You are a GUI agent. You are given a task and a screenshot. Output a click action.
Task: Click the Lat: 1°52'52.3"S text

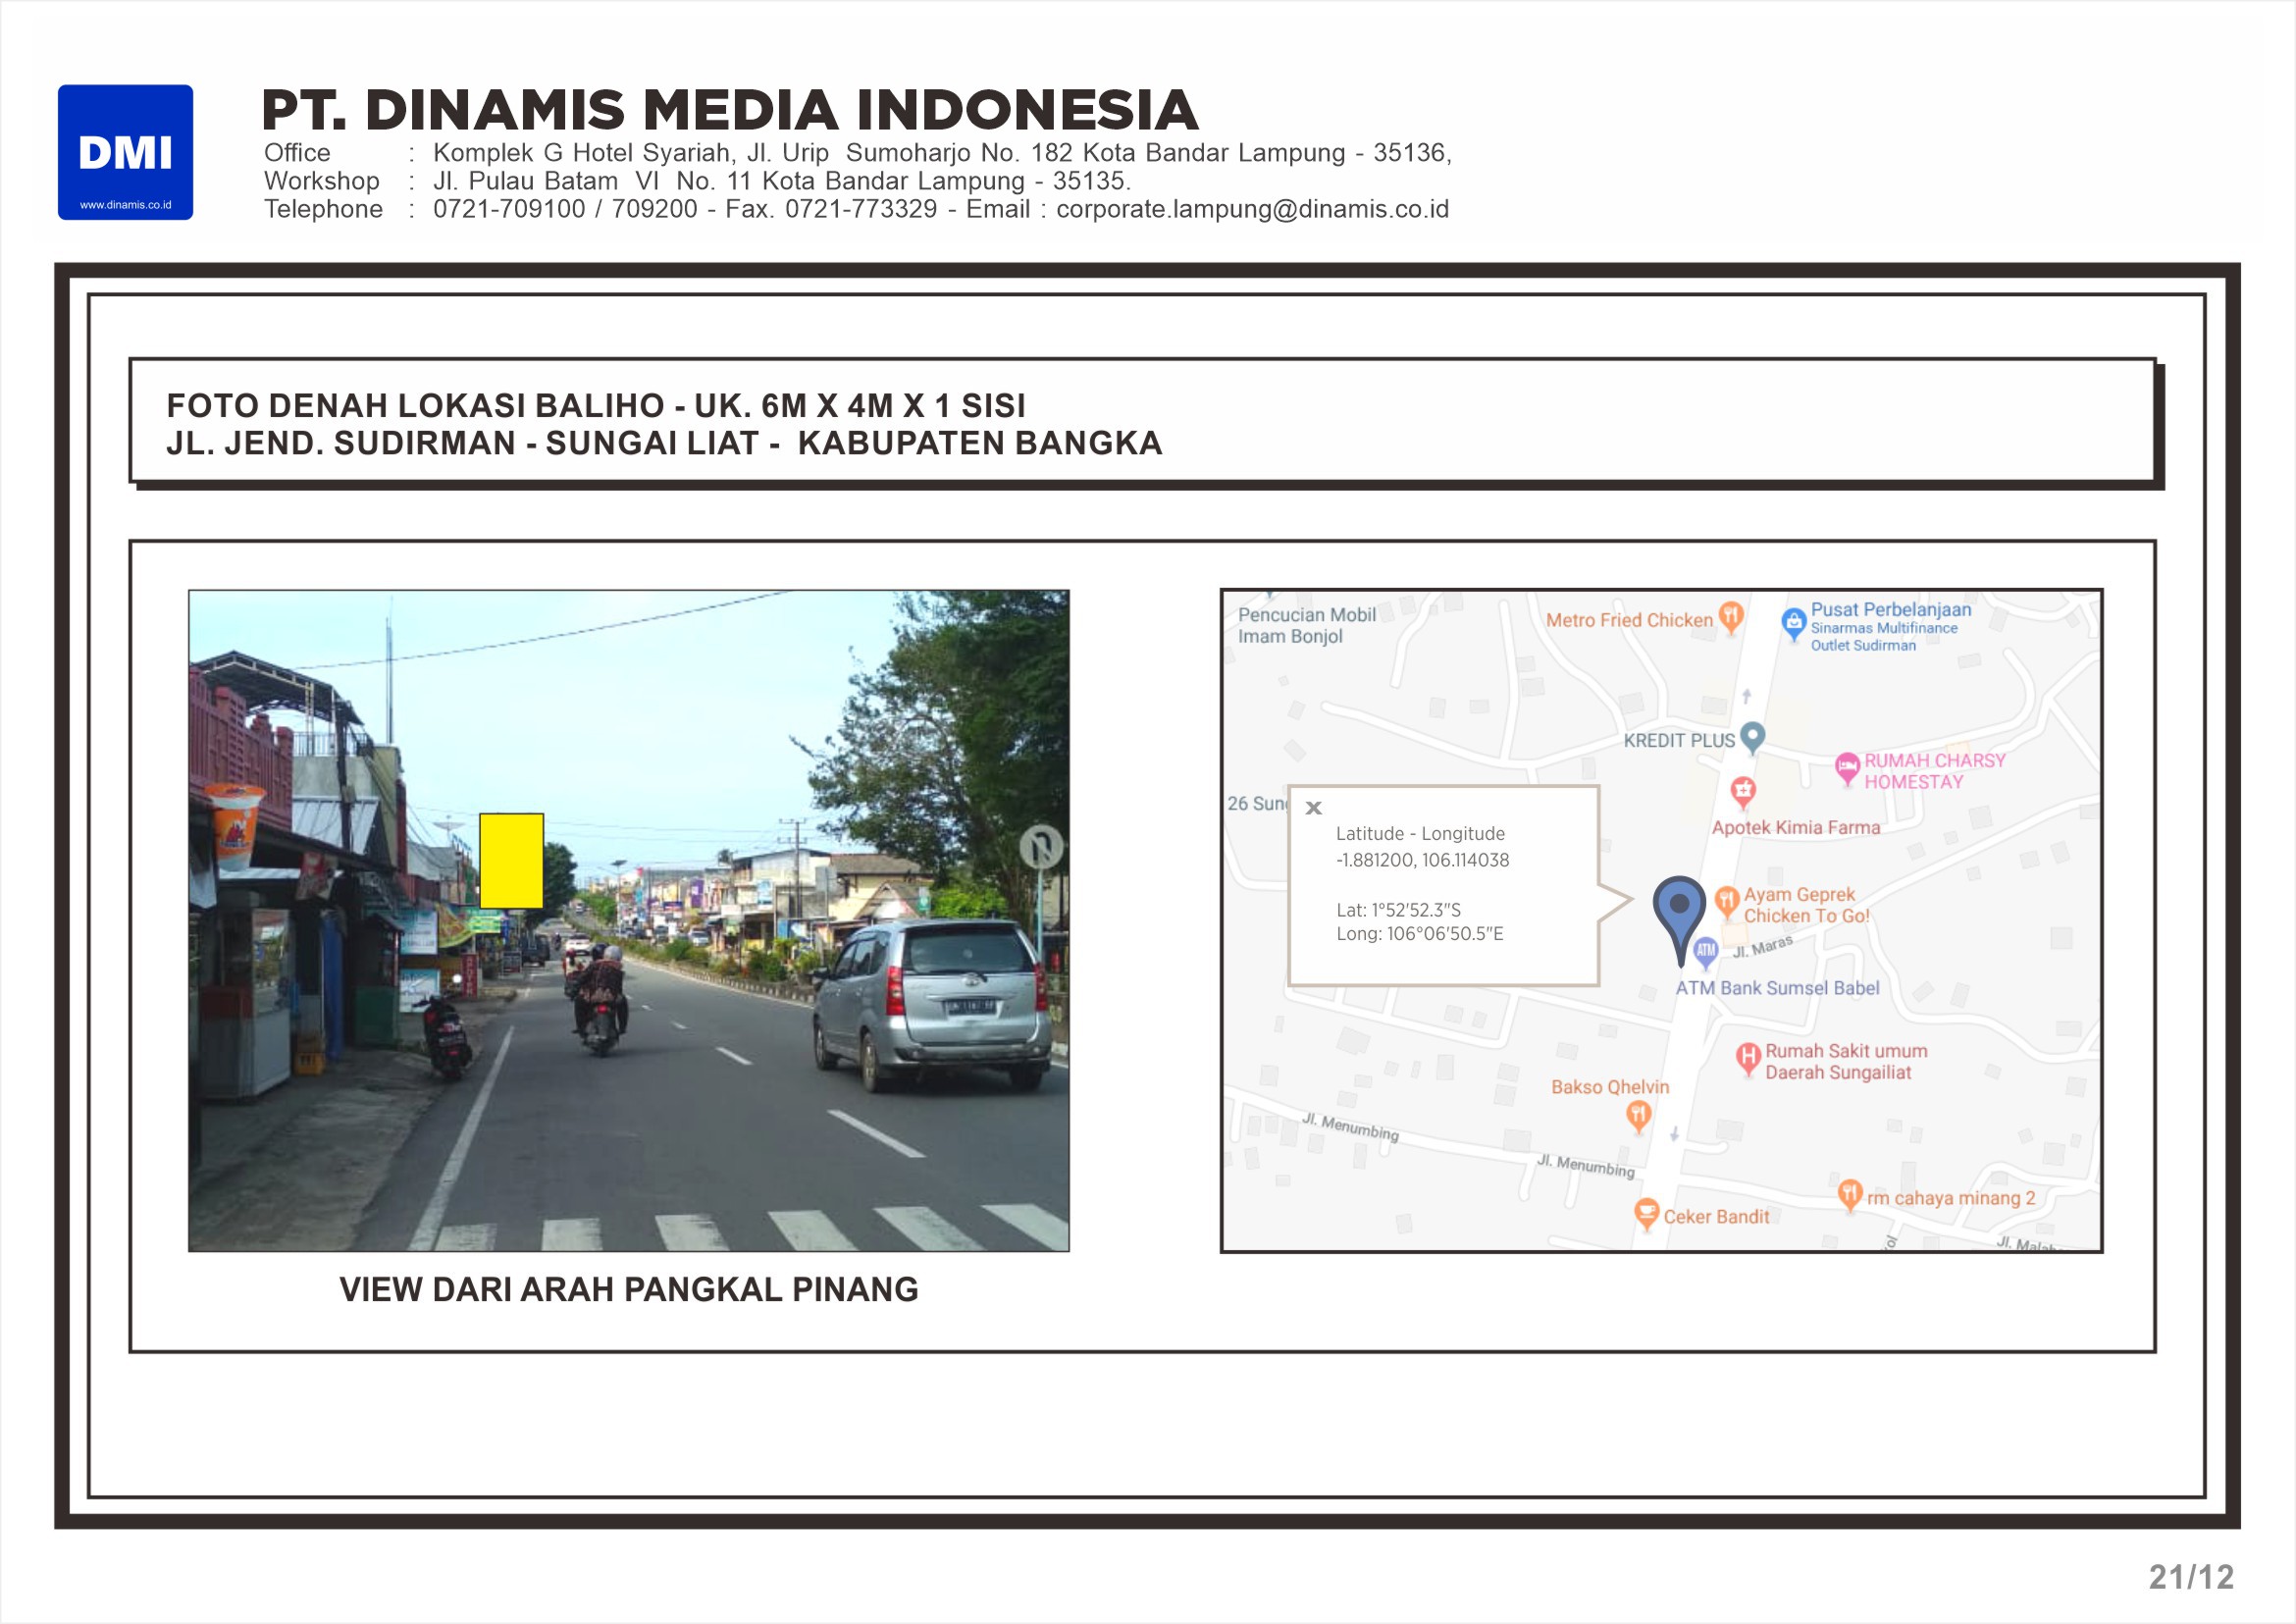coord(1398,910)
